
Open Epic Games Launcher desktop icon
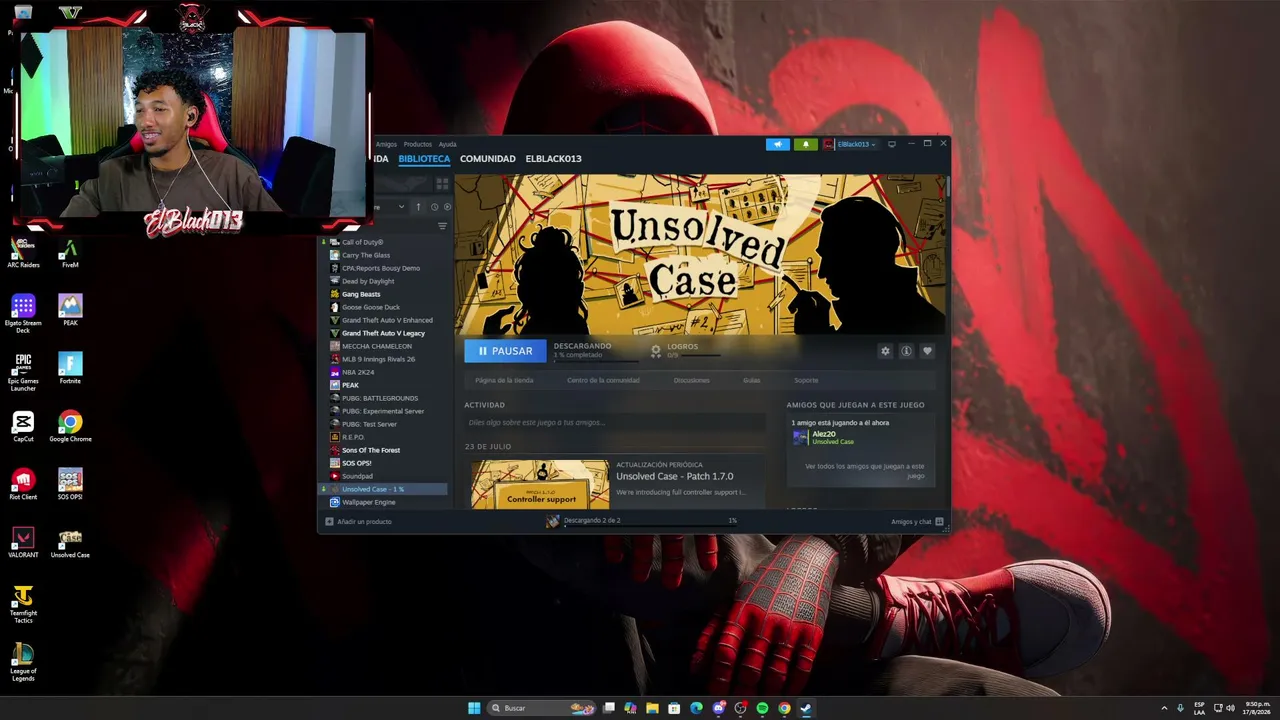(x=23, y=372)
